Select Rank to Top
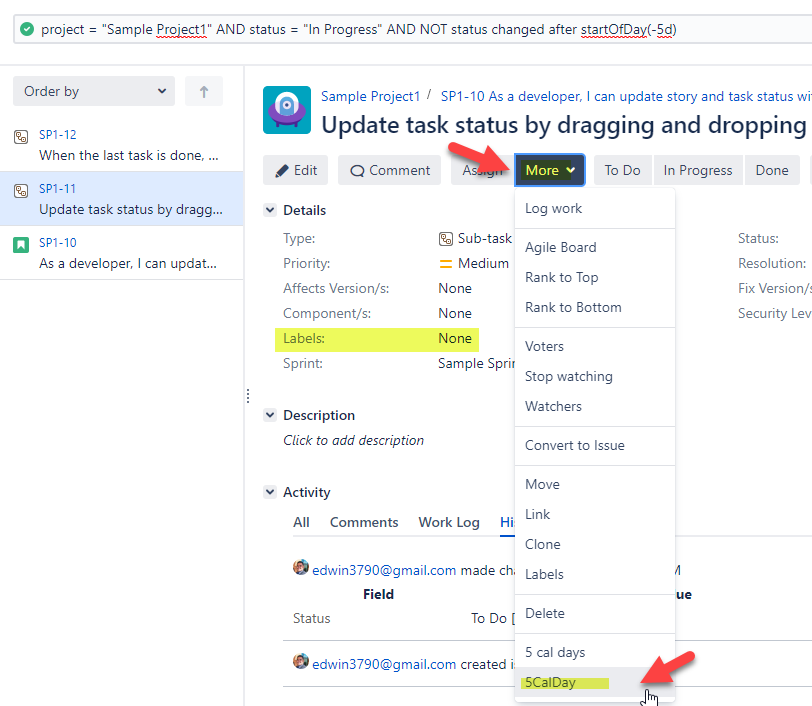 point(594,277)
